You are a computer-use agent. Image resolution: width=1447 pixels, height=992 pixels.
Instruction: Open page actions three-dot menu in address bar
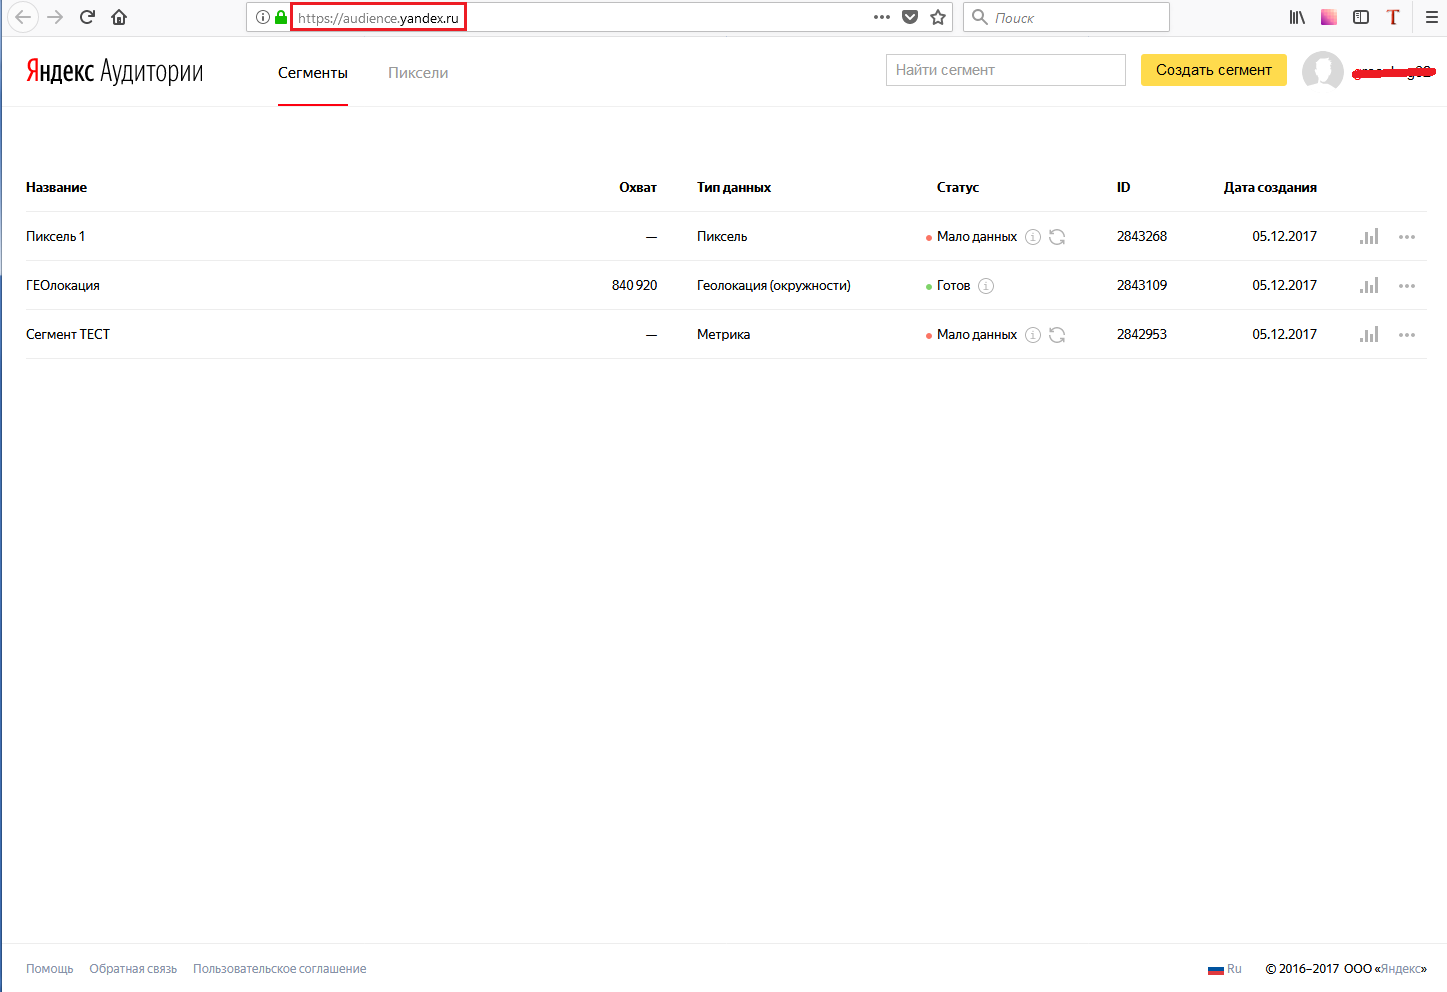pos(882,17)
